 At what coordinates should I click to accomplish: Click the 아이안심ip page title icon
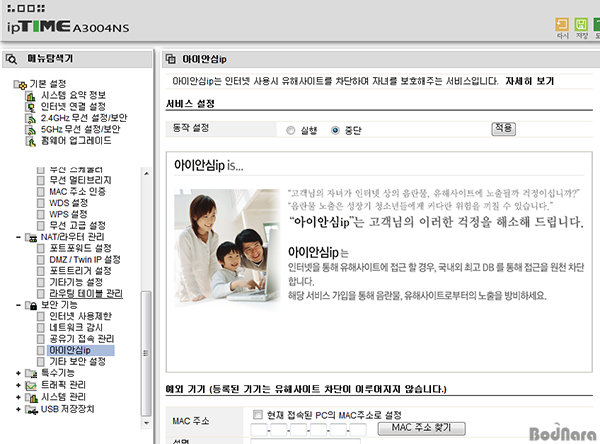tap(171, 59)
